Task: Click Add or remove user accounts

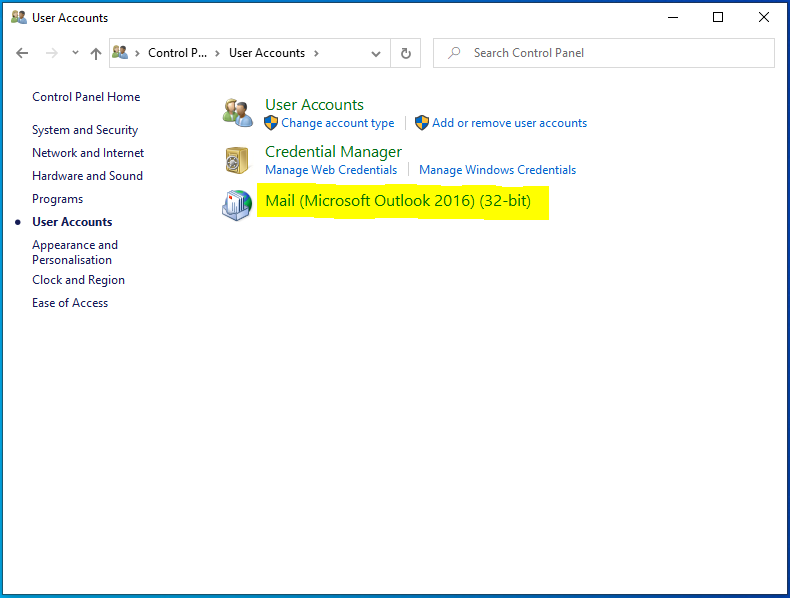Action: tap(509, 123)
